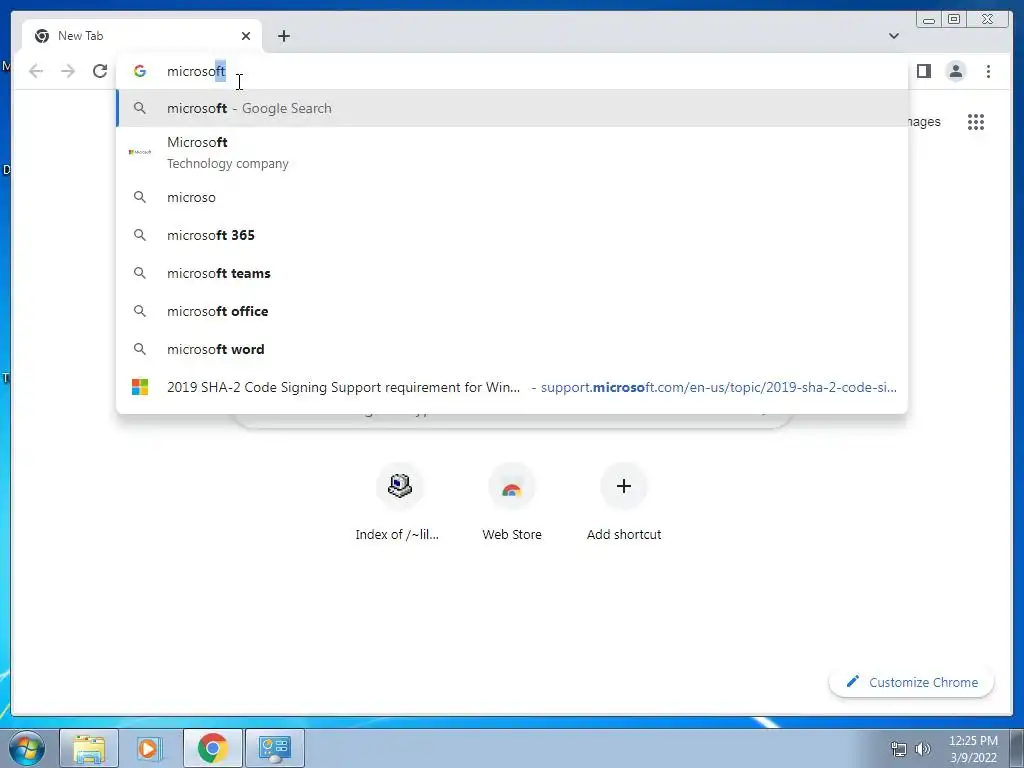This screenshot has width=1024, height=768.
Task: Select the 'microsoft teams' suggestion
Action: (512, 273)
